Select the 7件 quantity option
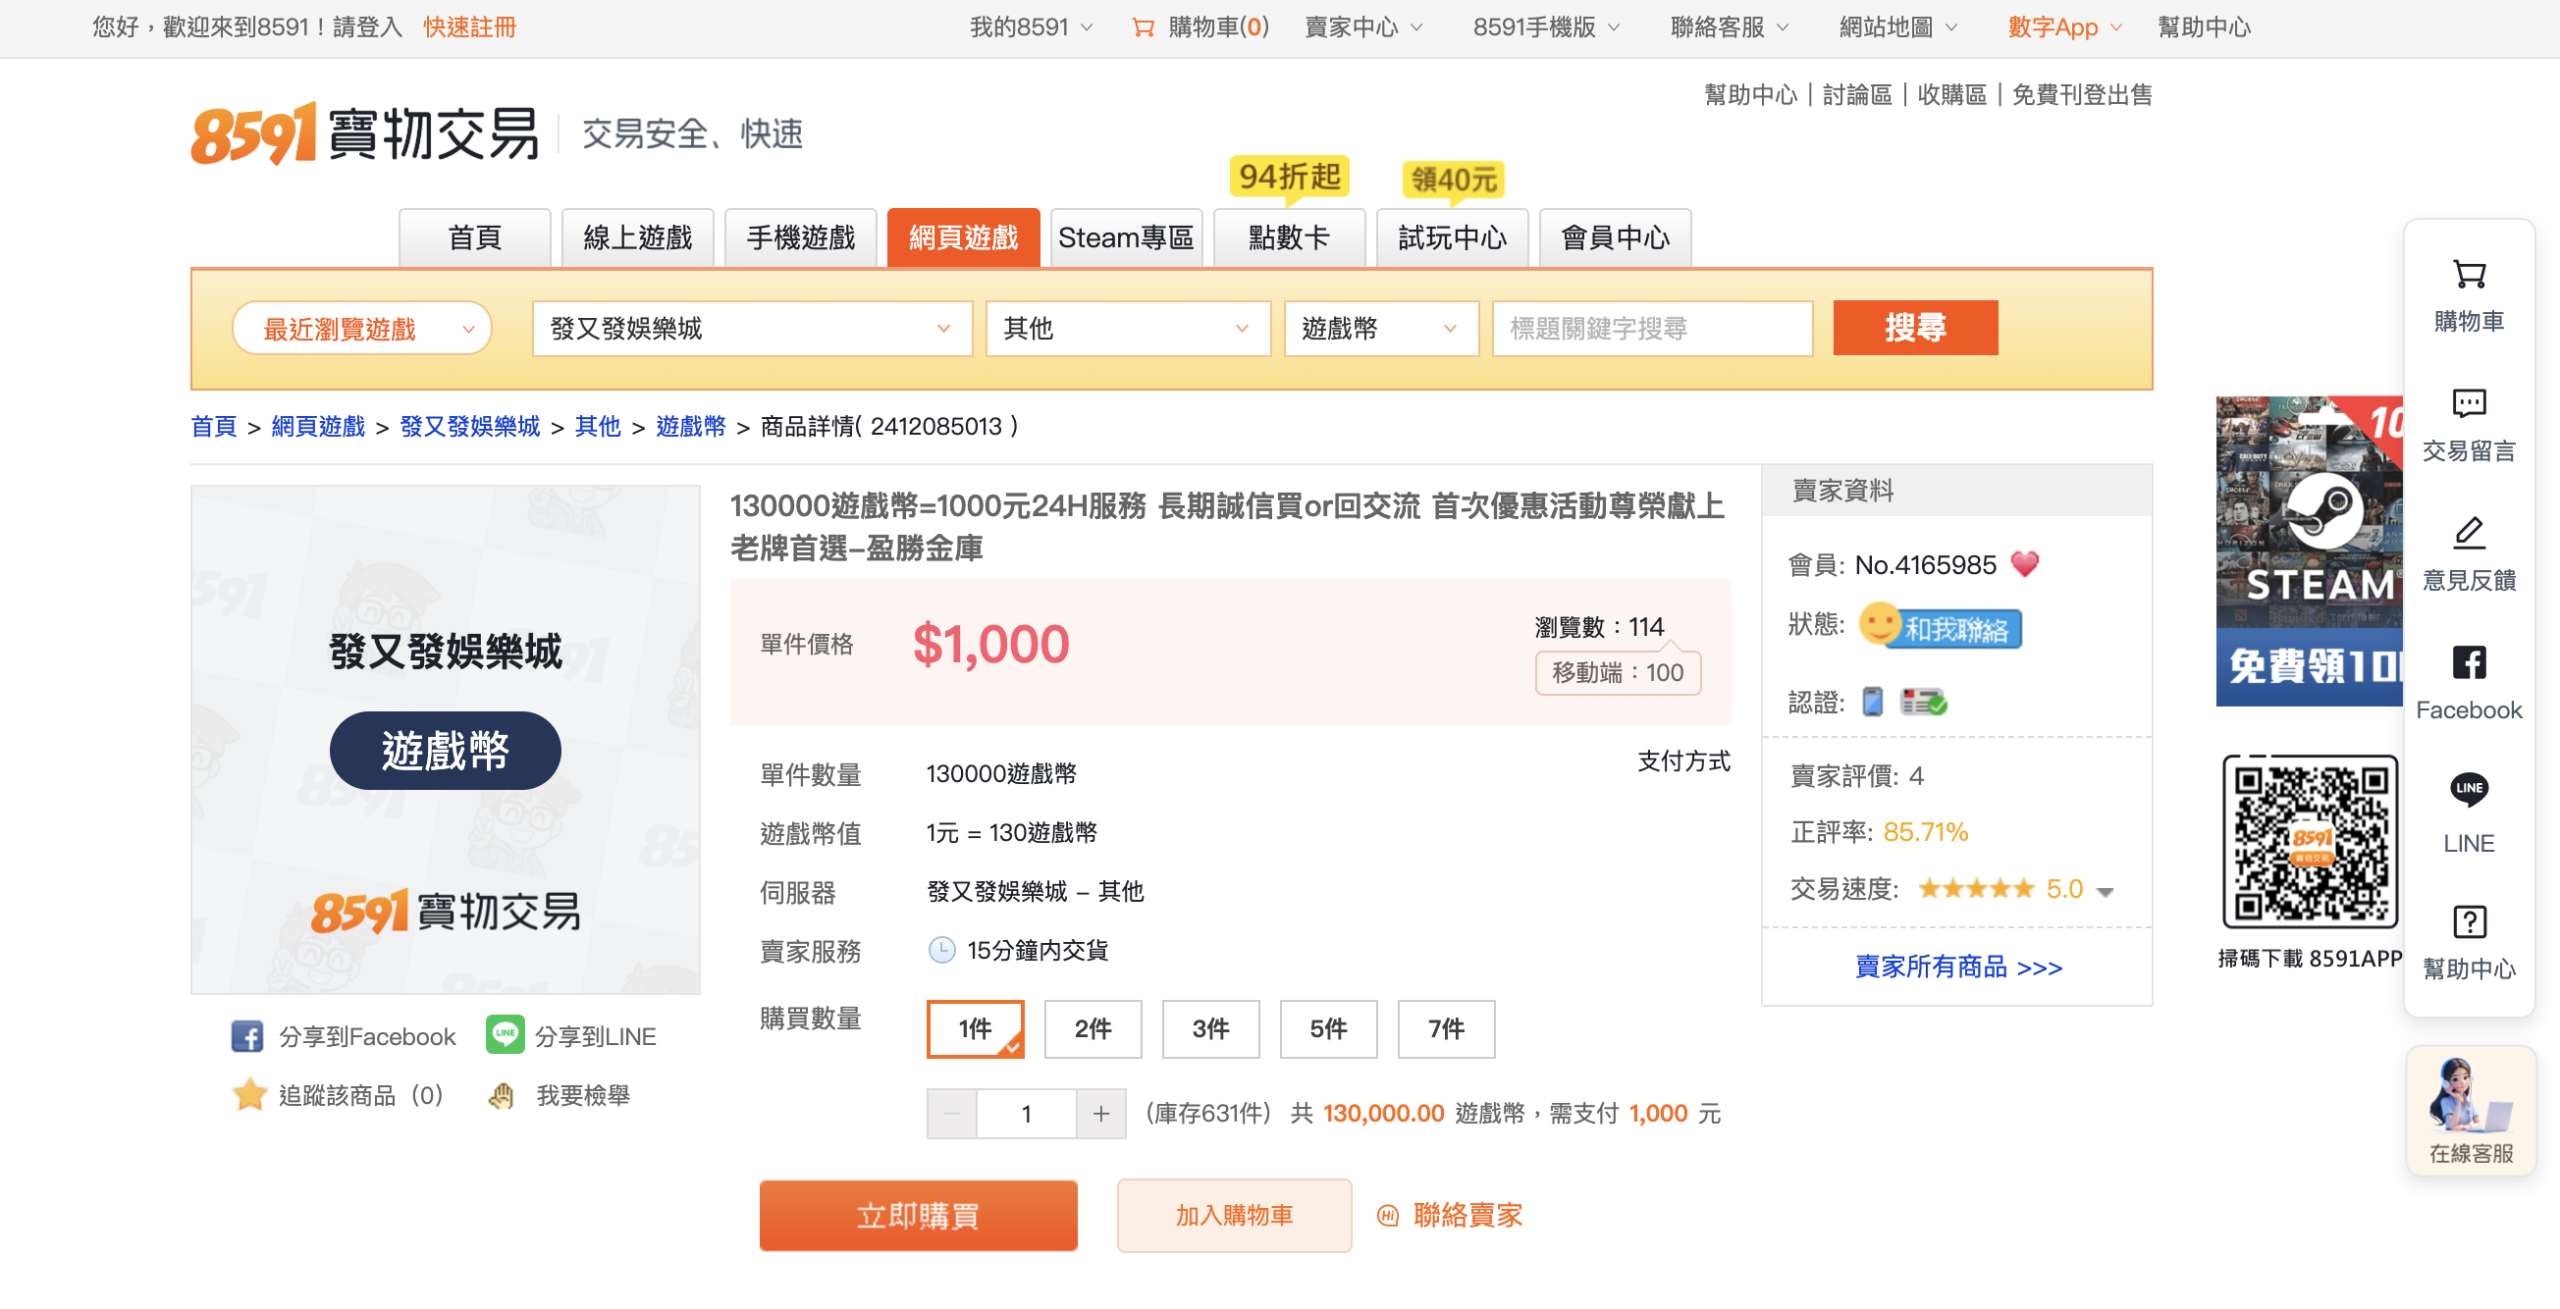This screenshot has height=1309, width=2560. (x=1445, y=1028)
